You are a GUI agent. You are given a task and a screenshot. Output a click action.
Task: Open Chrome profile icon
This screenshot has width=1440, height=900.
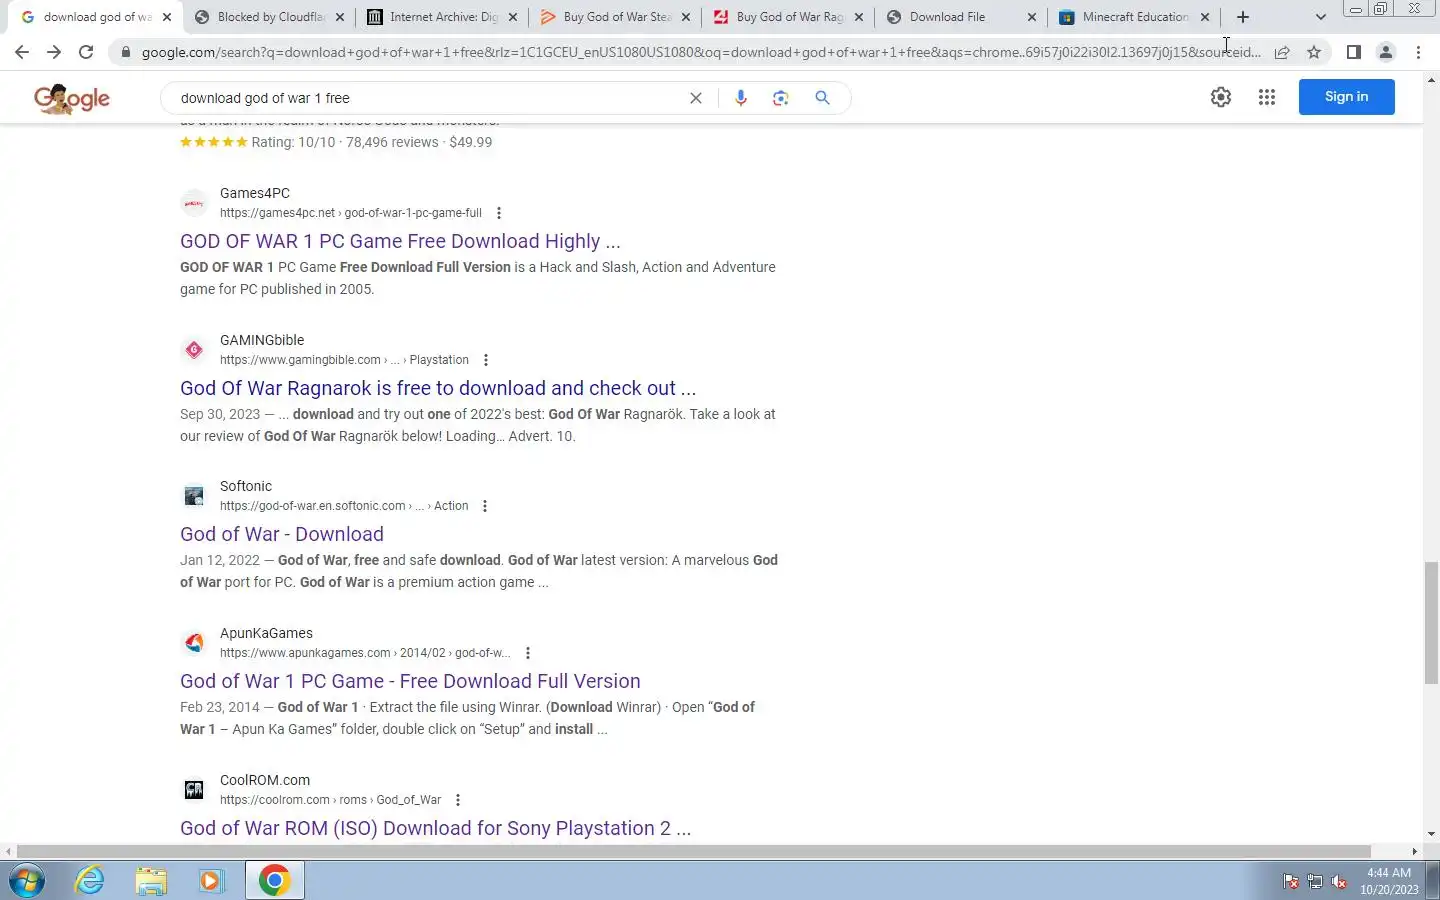[1386, 52]
